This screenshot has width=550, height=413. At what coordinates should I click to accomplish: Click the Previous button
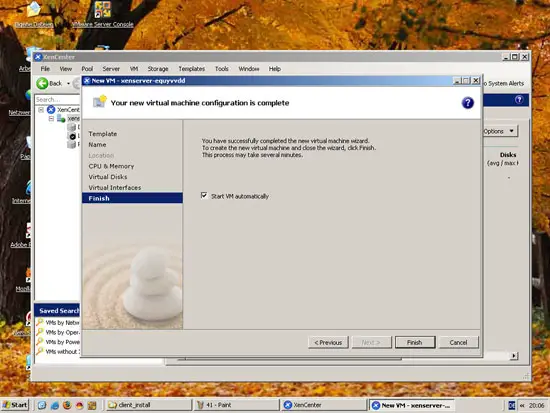tap(328, 342)
